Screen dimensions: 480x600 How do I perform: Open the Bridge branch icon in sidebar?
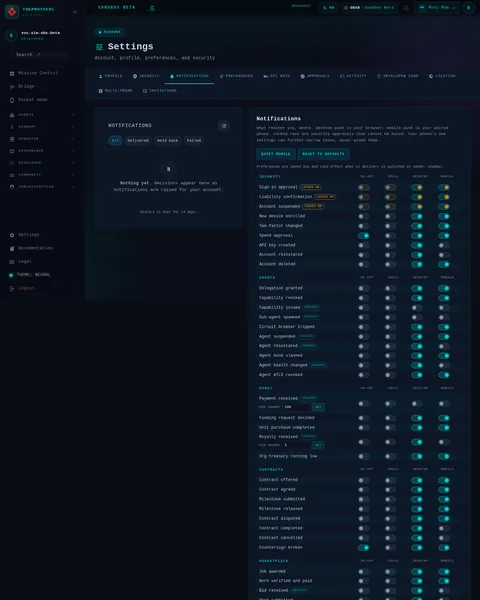click(x=12, y=86)
